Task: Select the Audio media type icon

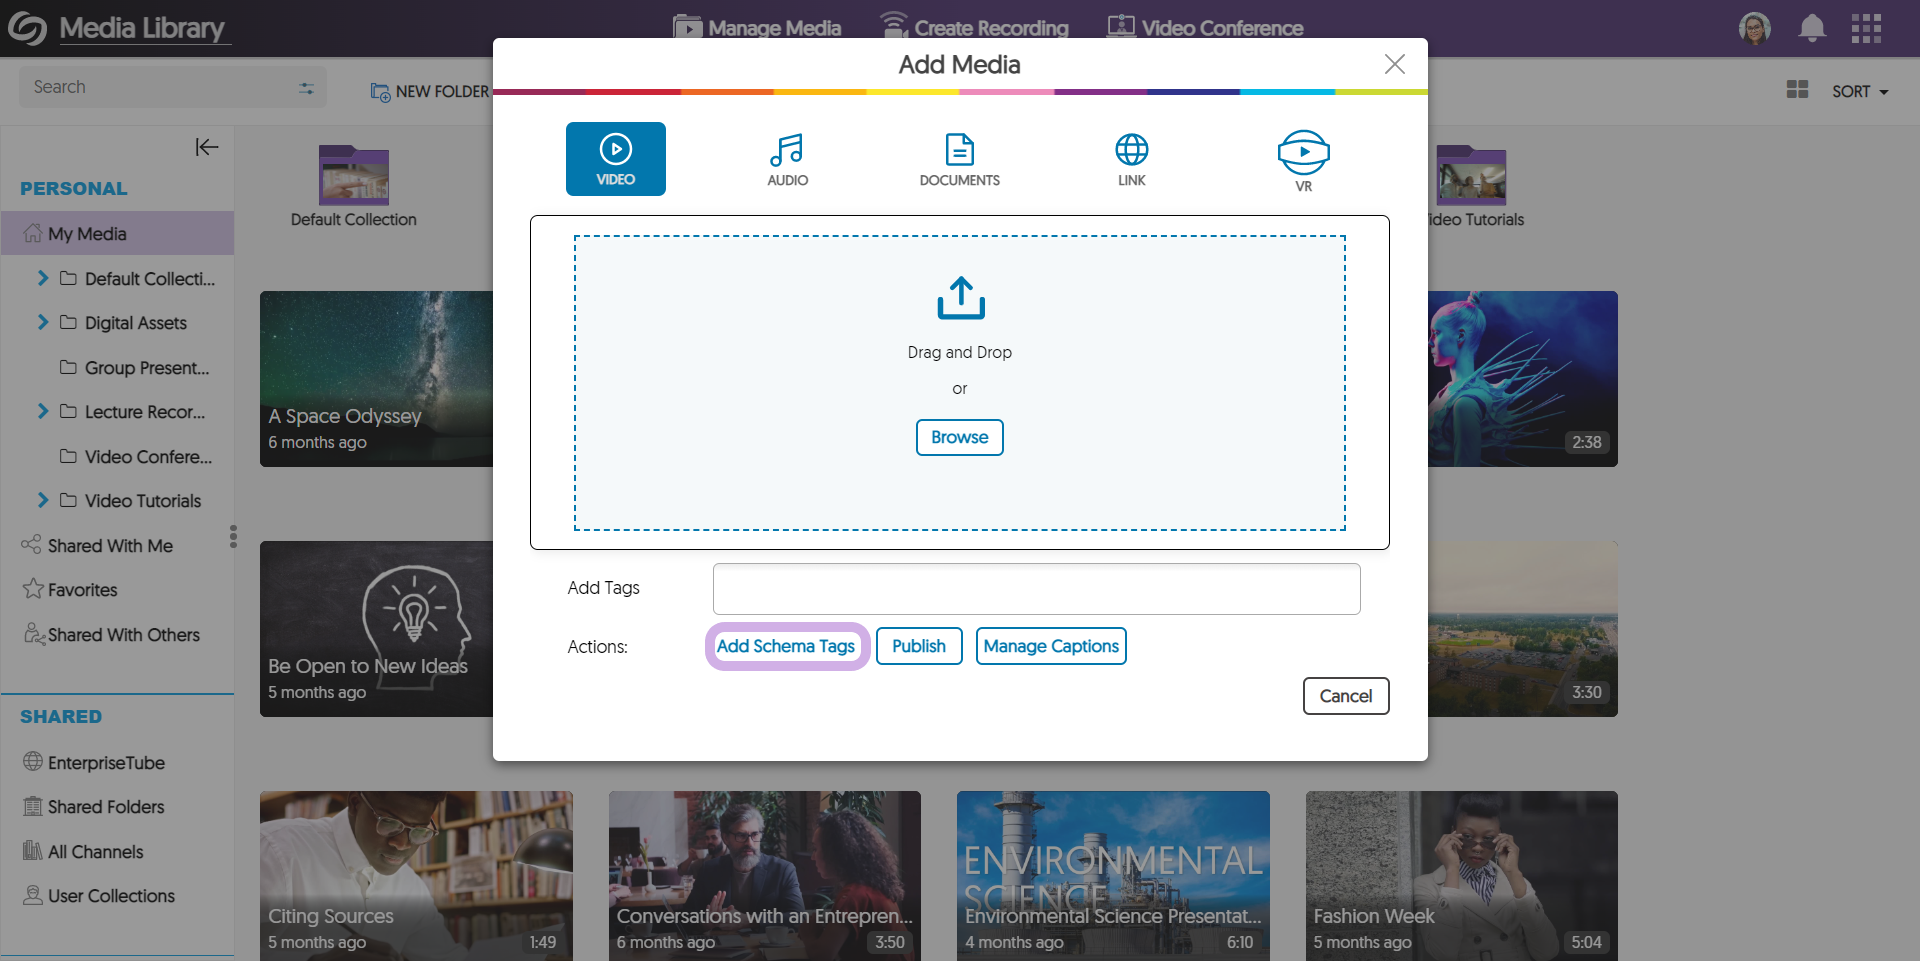Action: pos(787,159)
